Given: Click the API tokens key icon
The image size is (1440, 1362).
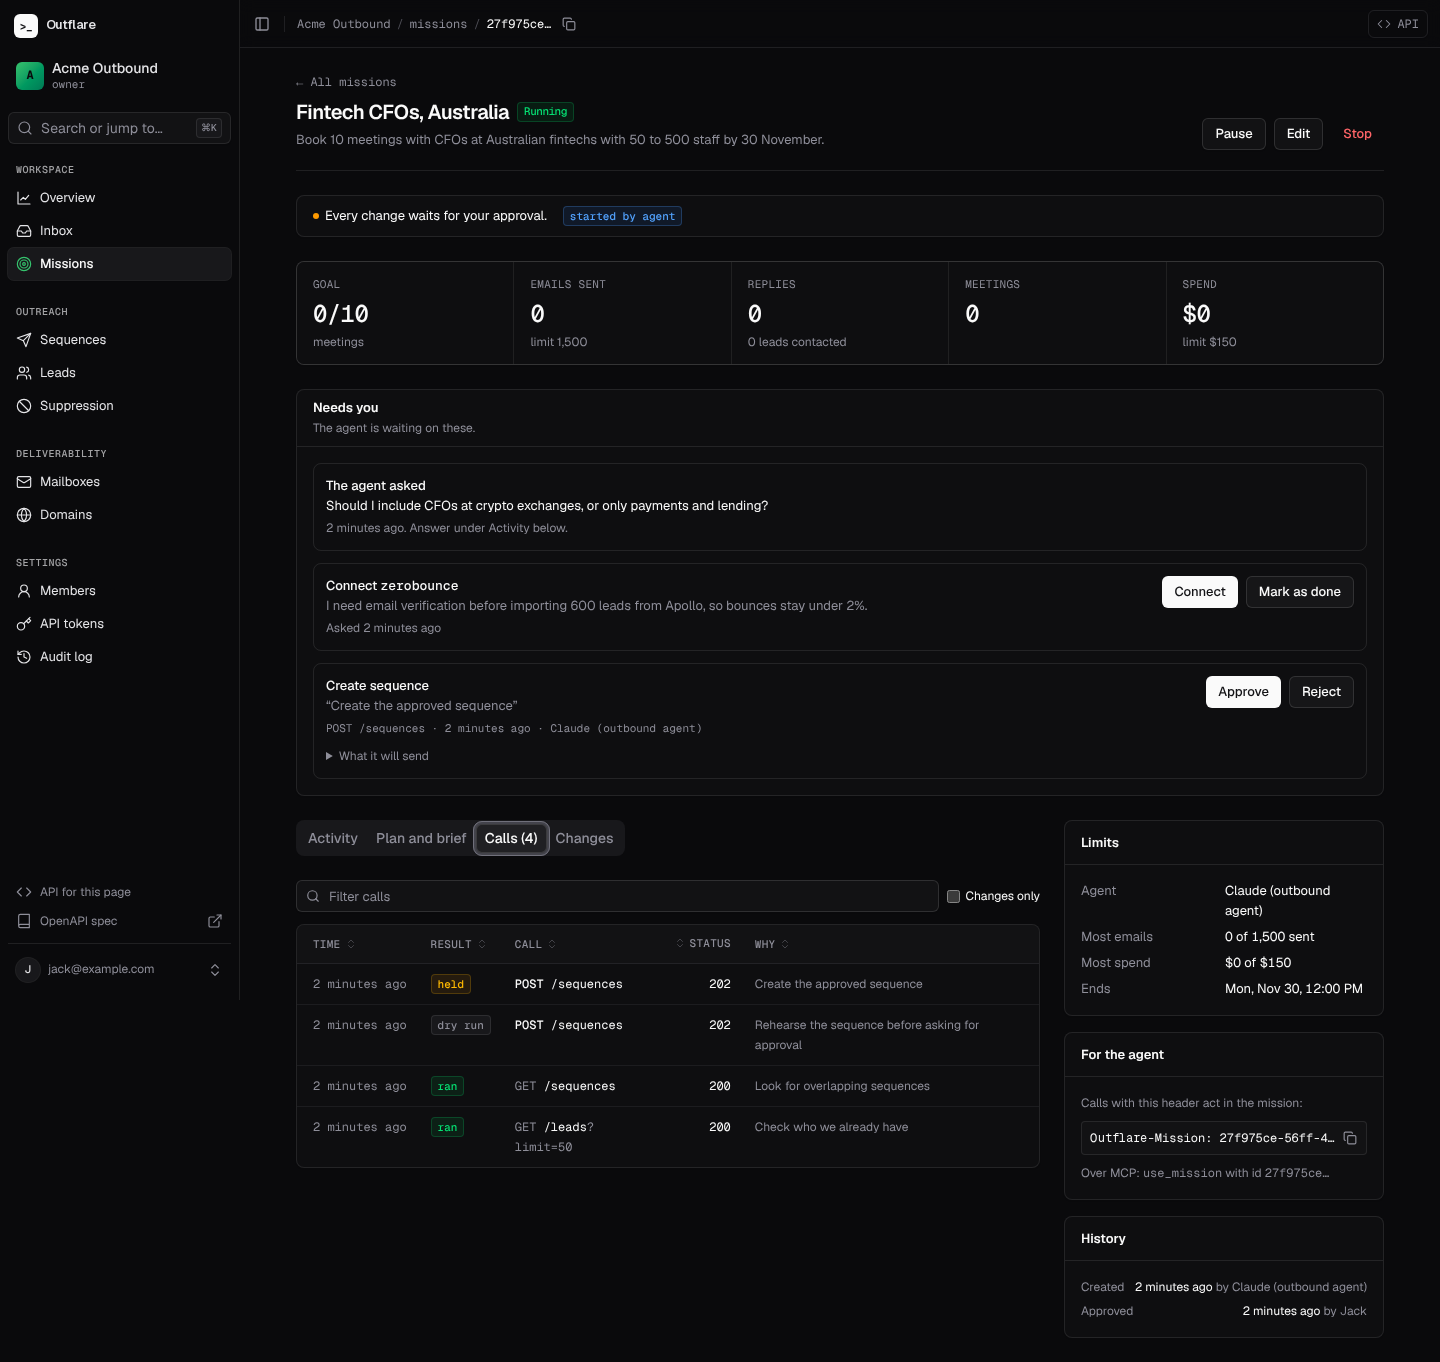Looking at the screenshot, I should (x=24, y=624).
